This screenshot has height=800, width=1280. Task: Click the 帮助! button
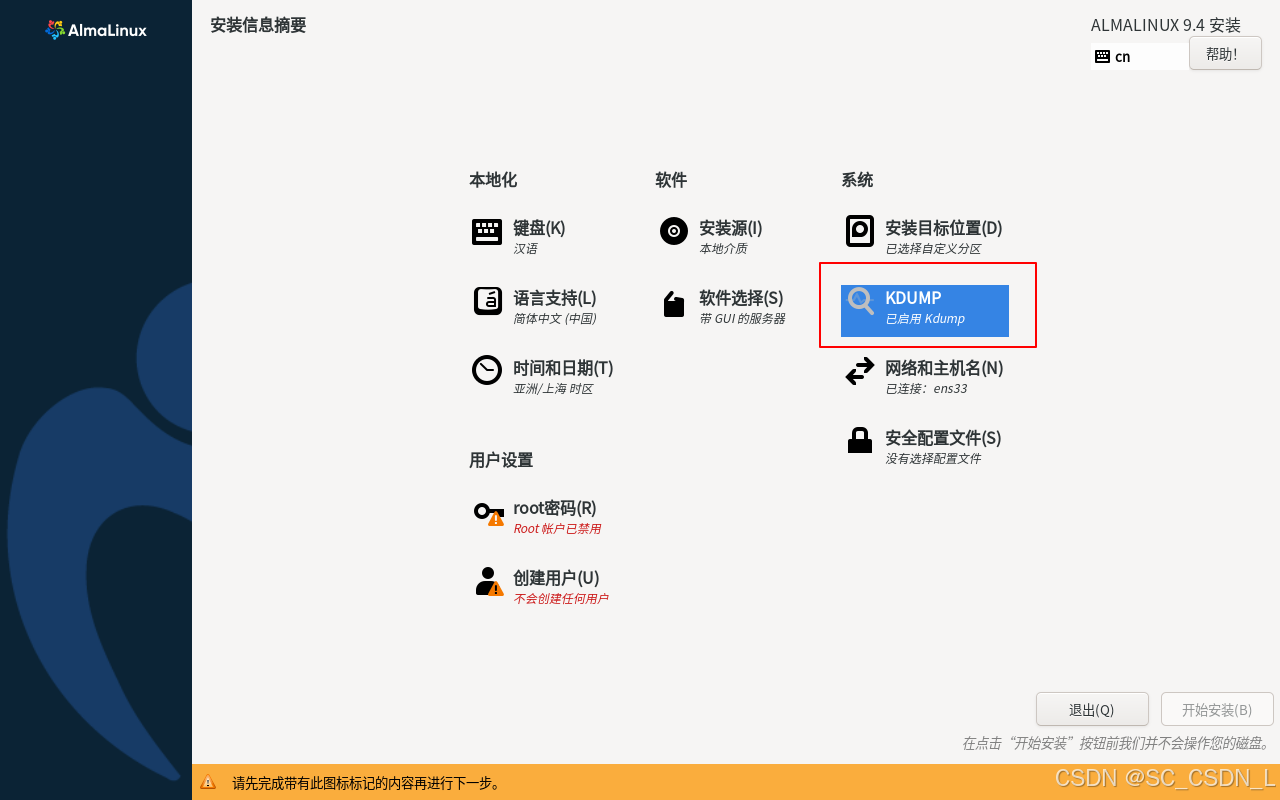[1225, 54]
